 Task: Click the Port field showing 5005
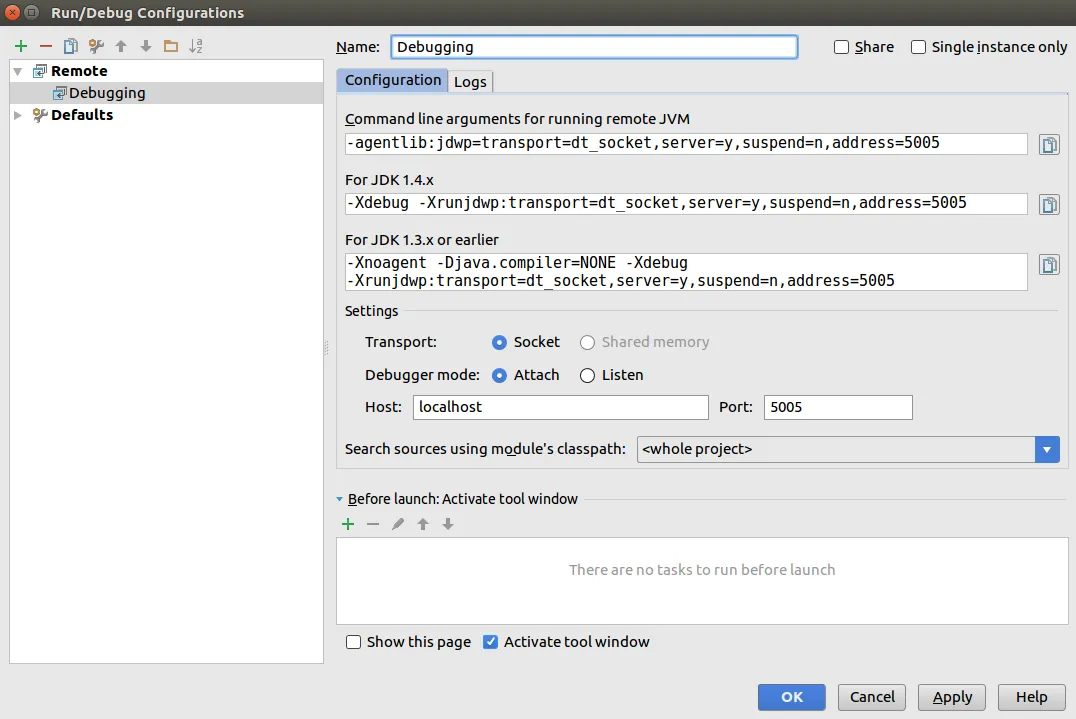click(x=838, y=407)
